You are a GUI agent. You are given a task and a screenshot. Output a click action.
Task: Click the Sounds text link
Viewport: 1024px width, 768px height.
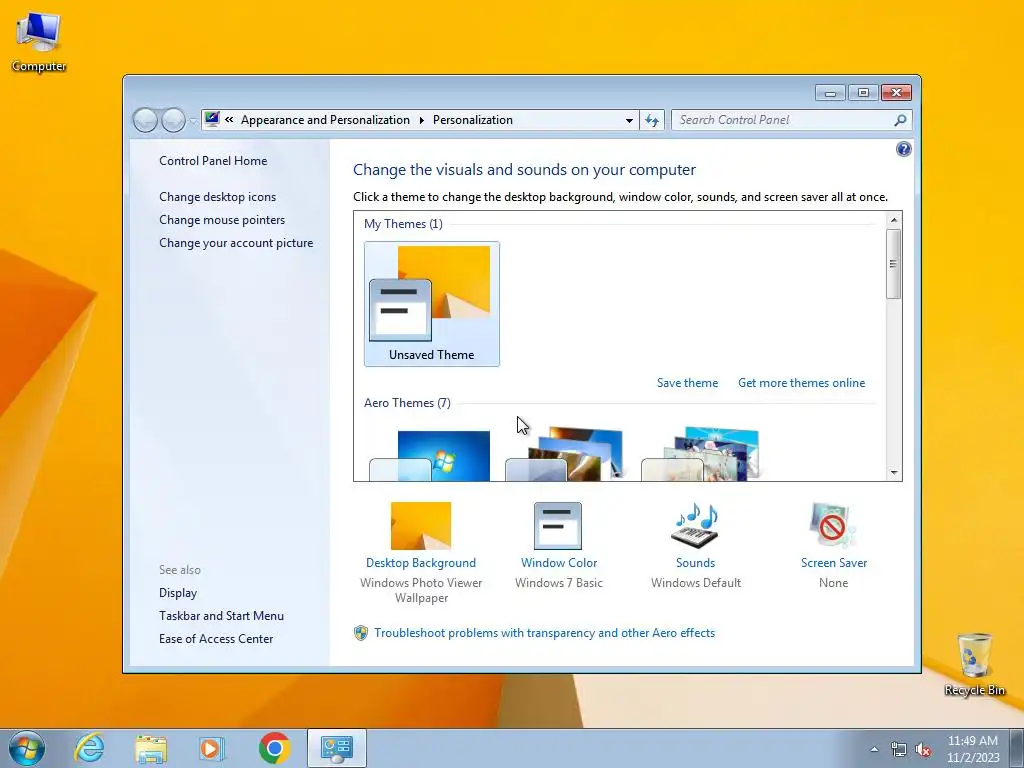[696, 563]
